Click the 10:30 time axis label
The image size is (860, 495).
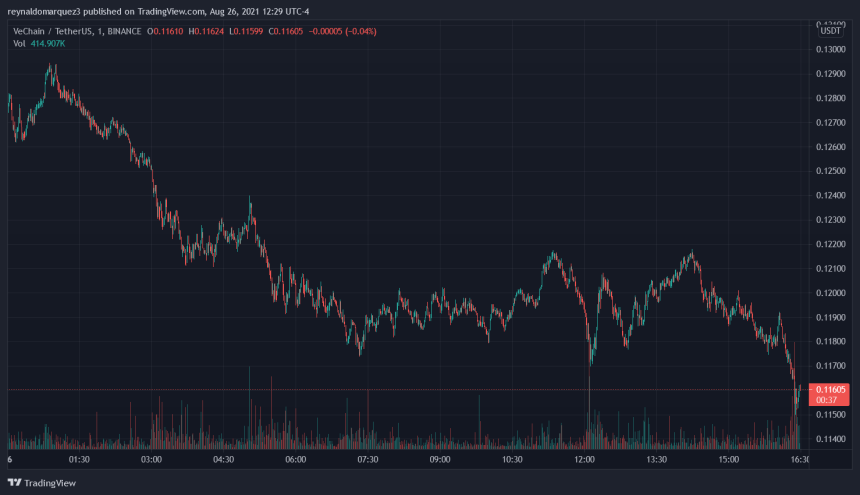[512, 459]
